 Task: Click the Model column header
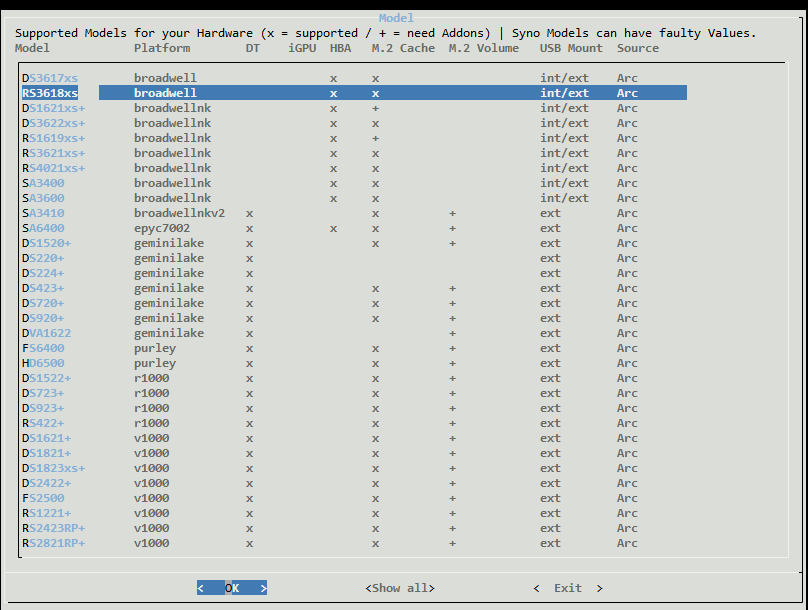pos(32,48)
